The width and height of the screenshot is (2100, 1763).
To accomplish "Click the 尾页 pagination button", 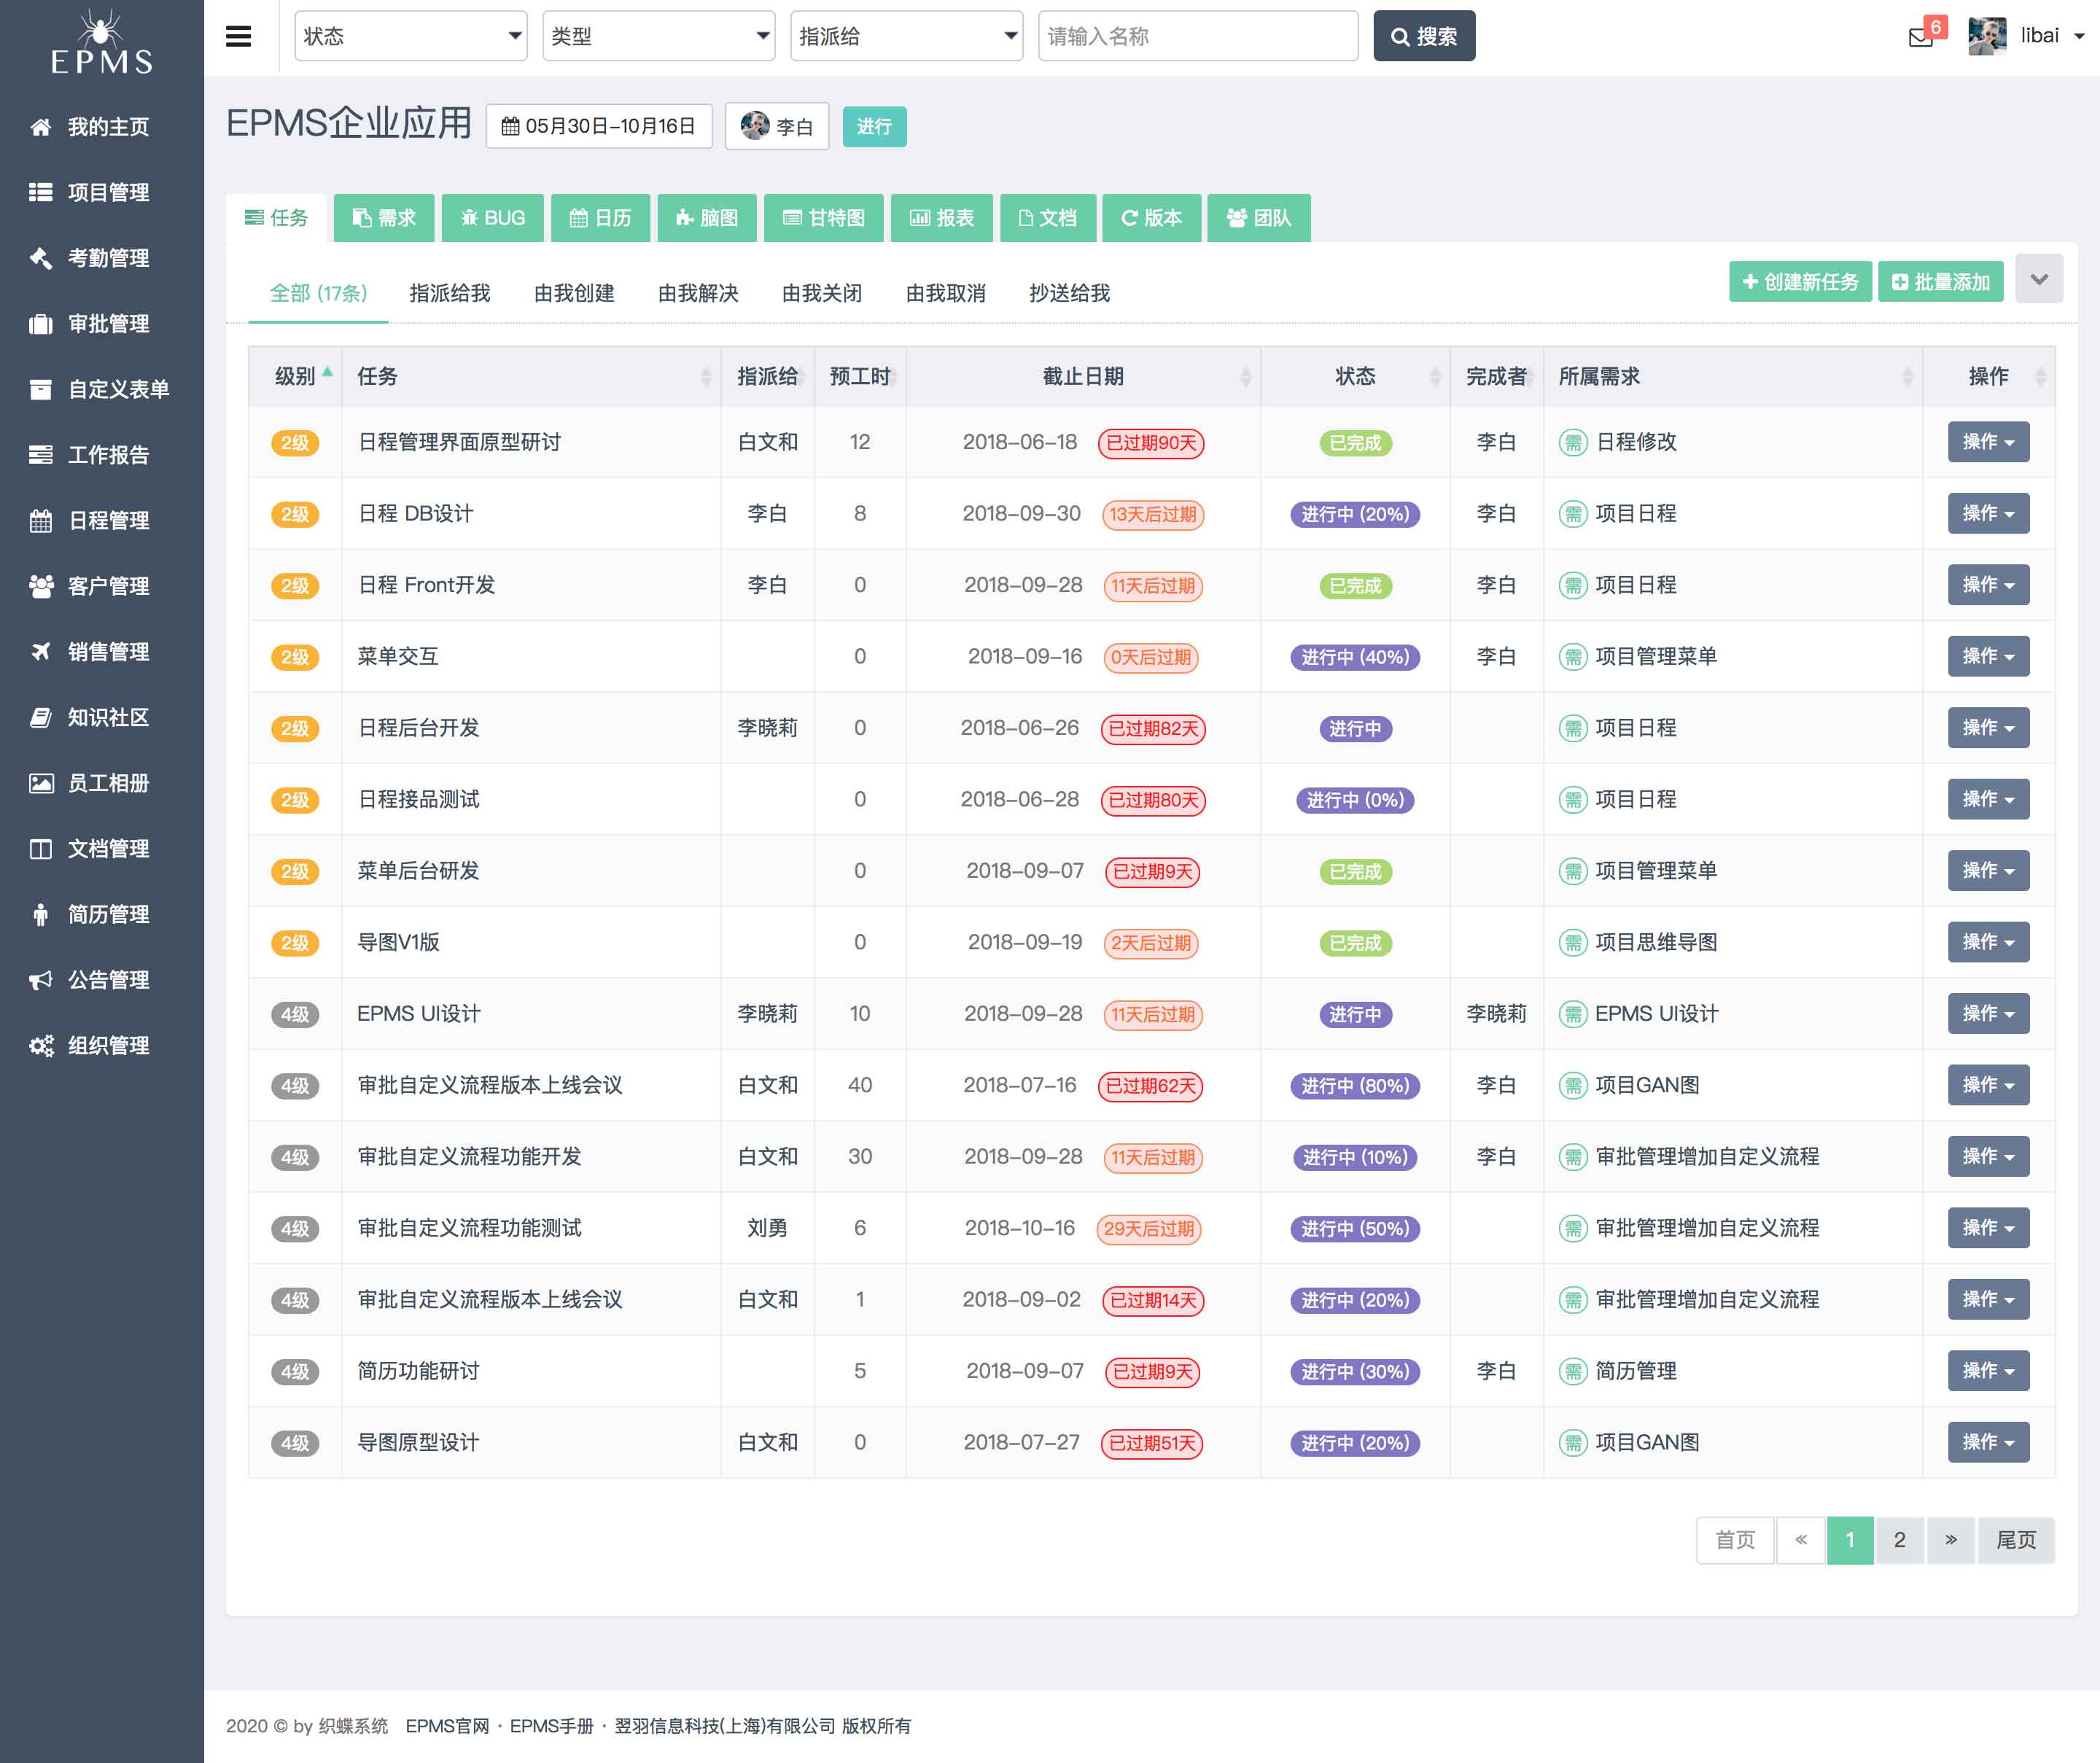I will click(x=2015, y=1540).
